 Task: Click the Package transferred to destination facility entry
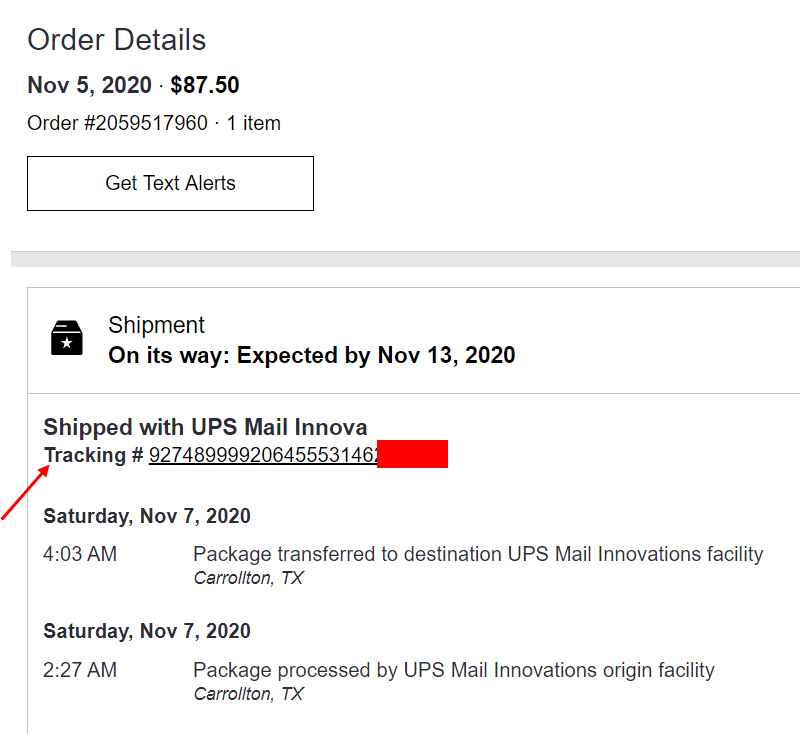coord(478,554)
